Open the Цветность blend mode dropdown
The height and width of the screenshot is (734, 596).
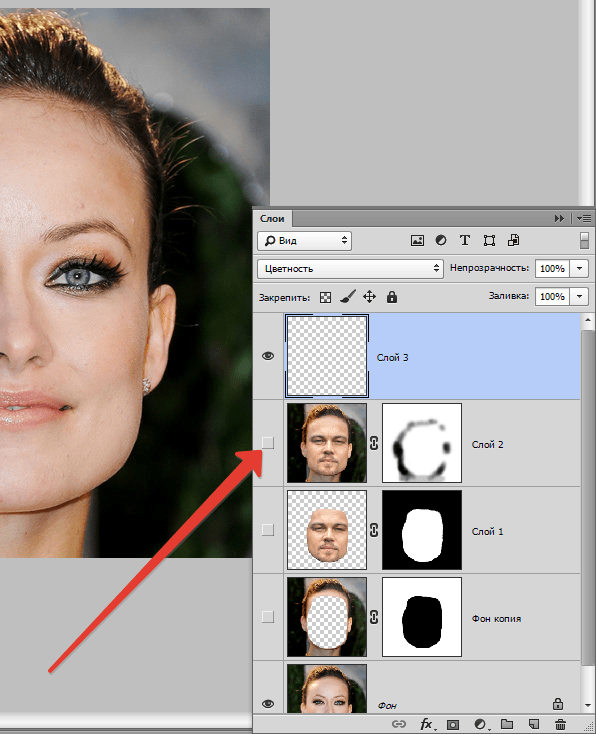coord(350,269)
